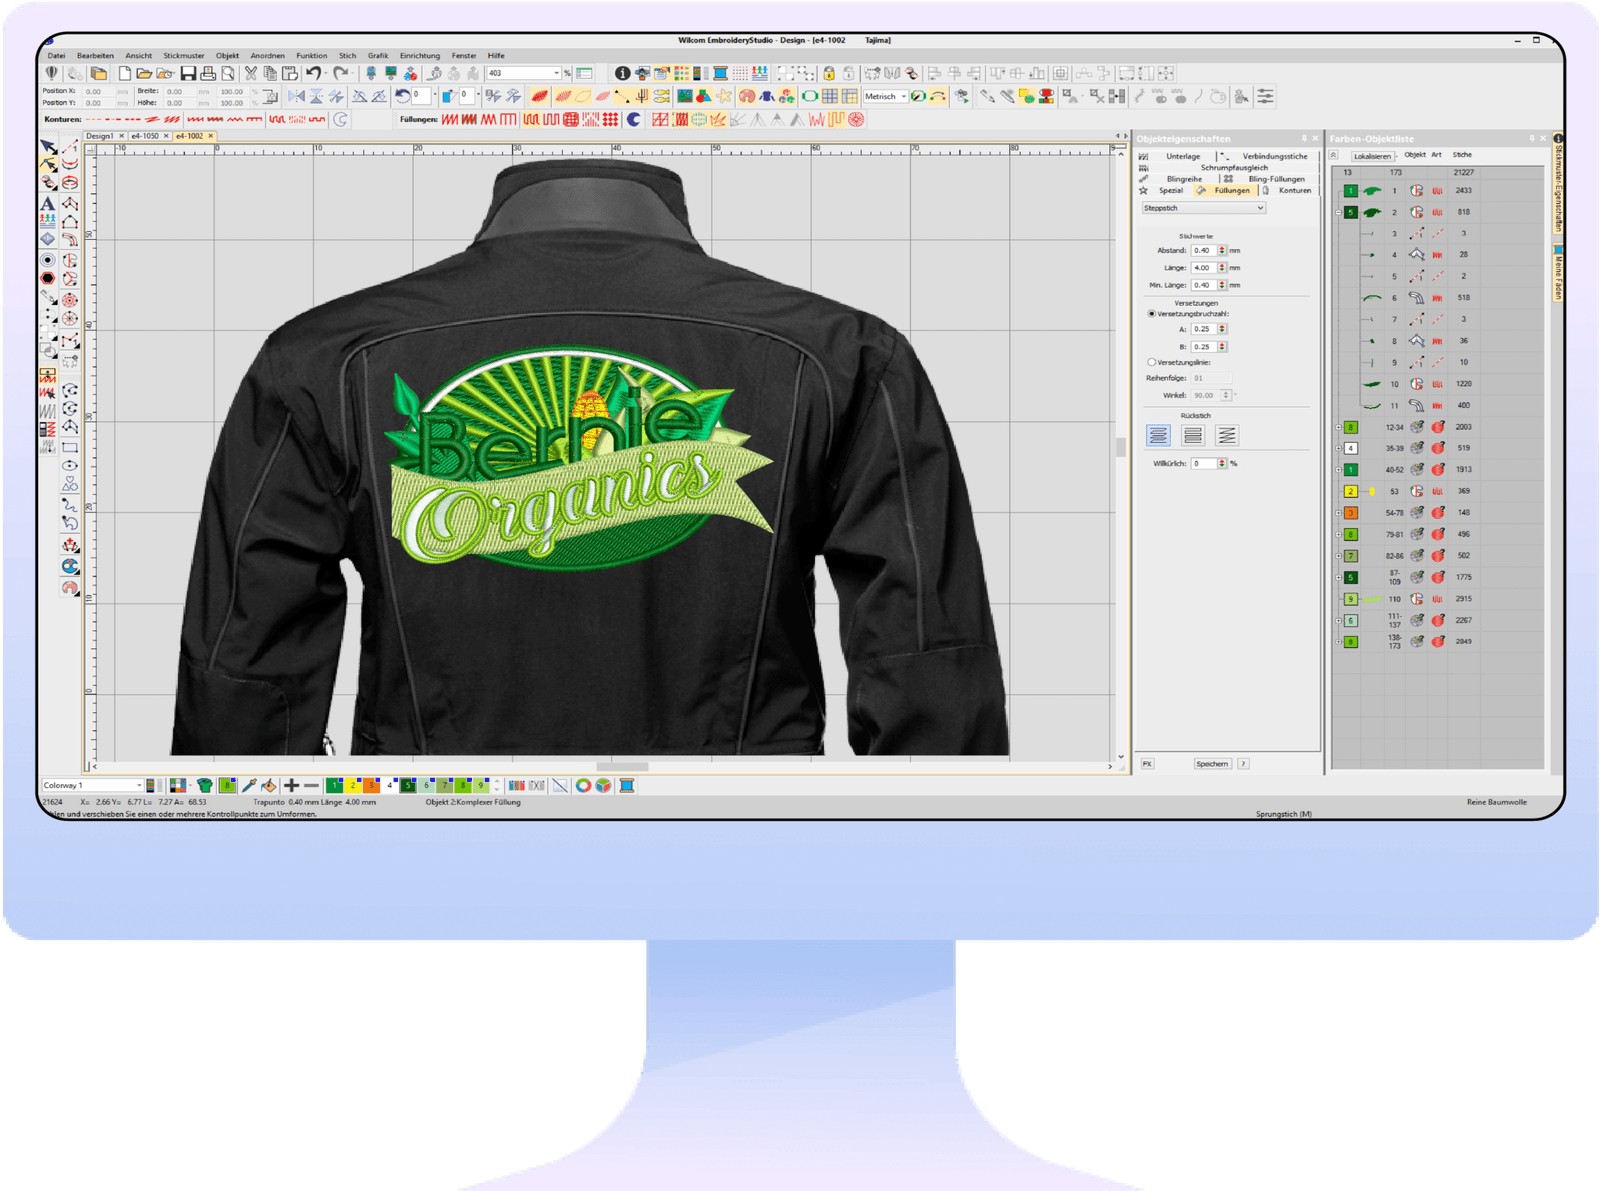Image resolution: width=1600 pixels, height=1191 pixels.
Task: Open the Colorway 1 dropdown
Action: click(92, 785)
